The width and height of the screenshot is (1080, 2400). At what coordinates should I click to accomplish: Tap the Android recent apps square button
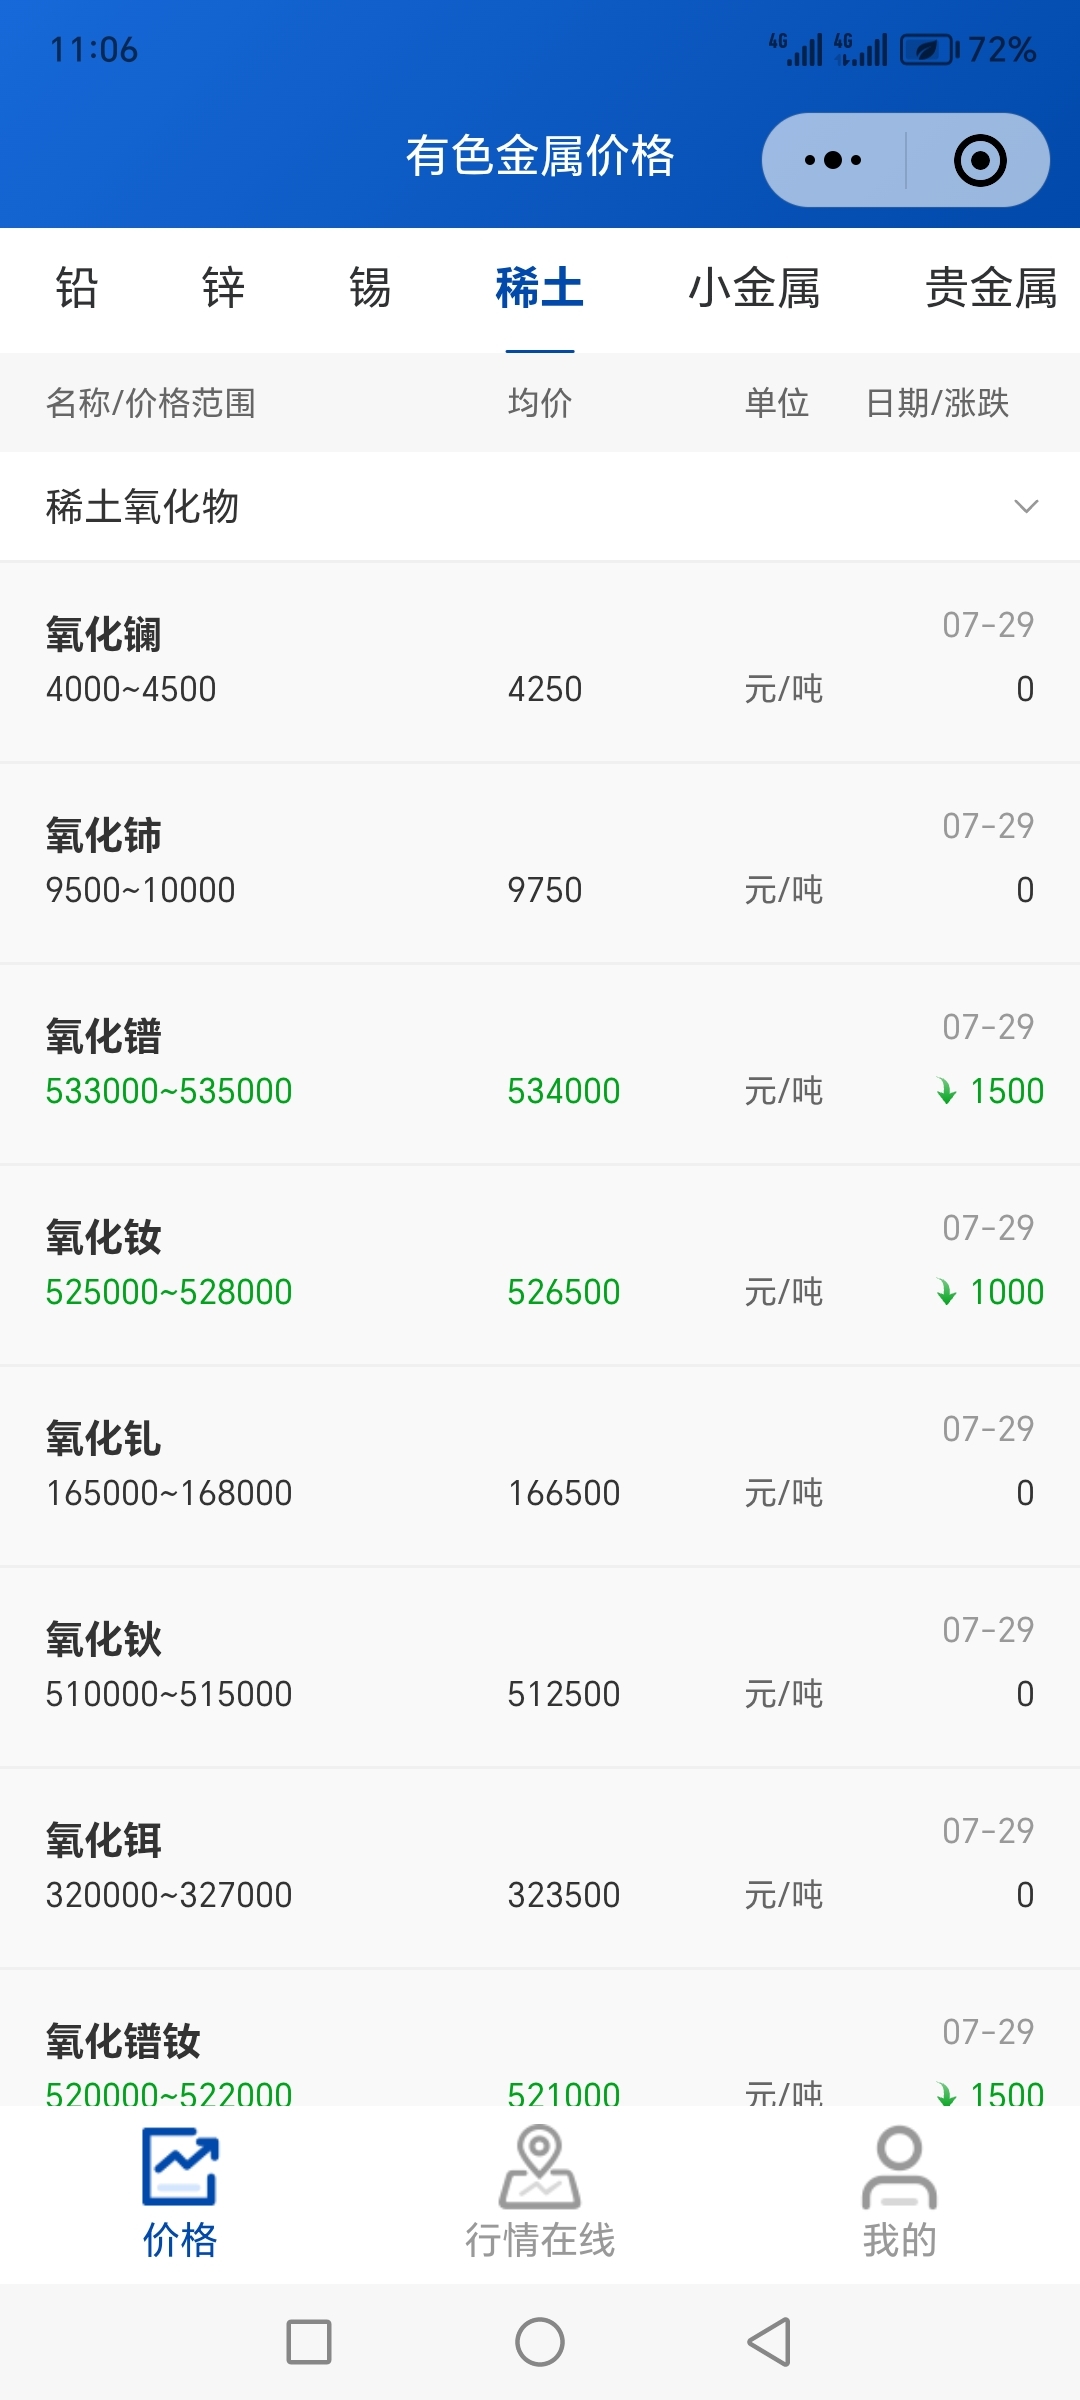pos(309,2342)
